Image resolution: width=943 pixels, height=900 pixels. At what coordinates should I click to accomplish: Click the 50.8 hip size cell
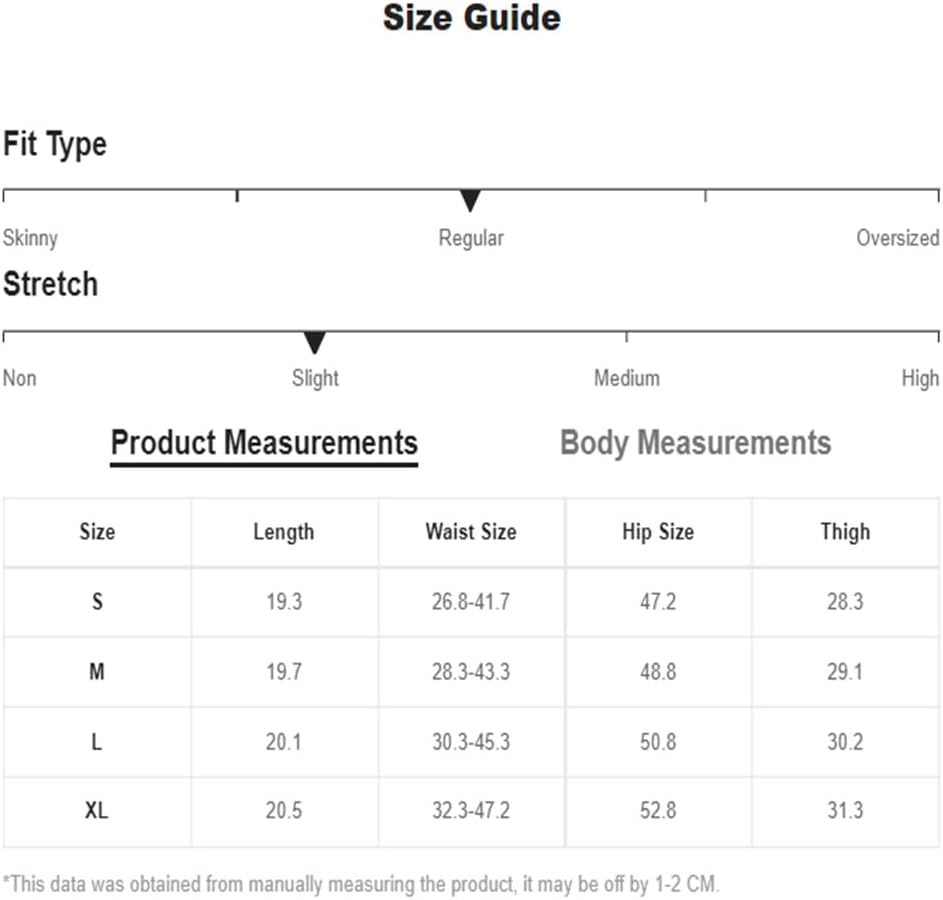pos(658,742)
